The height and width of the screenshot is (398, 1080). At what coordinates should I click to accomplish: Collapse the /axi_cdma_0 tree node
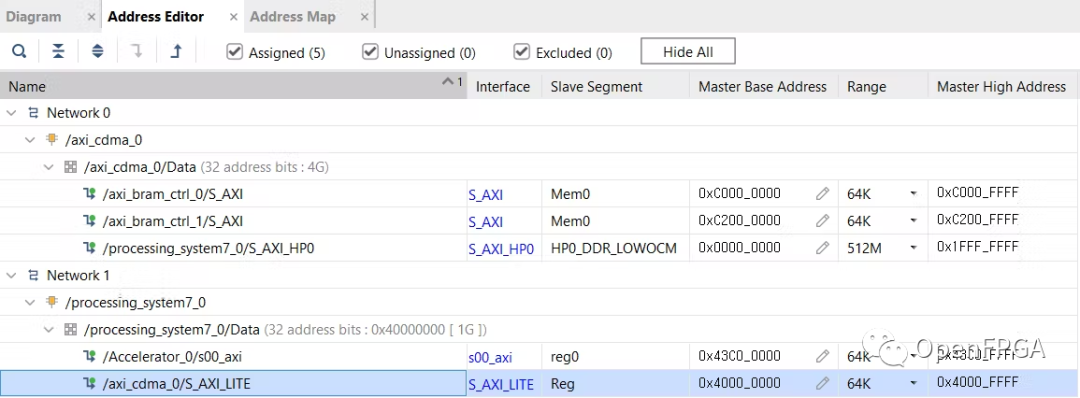point(30,140)
